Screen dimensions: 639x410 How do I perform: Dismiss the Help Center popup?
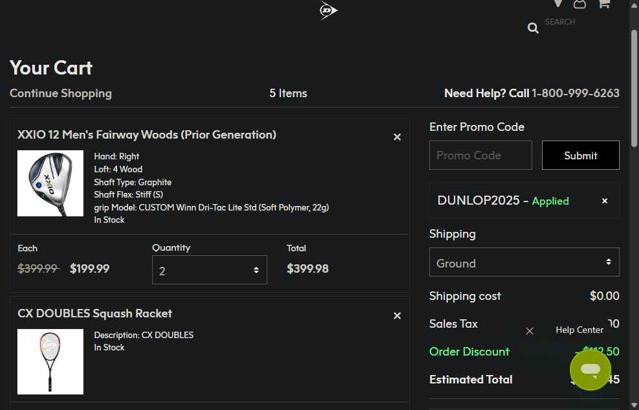(529, 331)
